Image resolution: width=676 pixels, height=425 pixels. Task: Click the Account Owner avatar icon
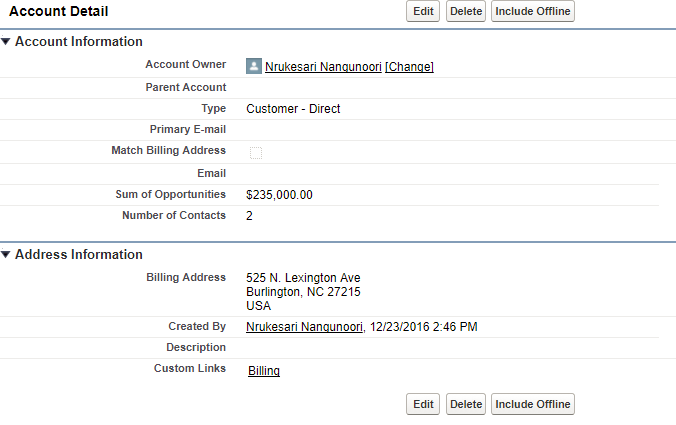click(254, 66)
